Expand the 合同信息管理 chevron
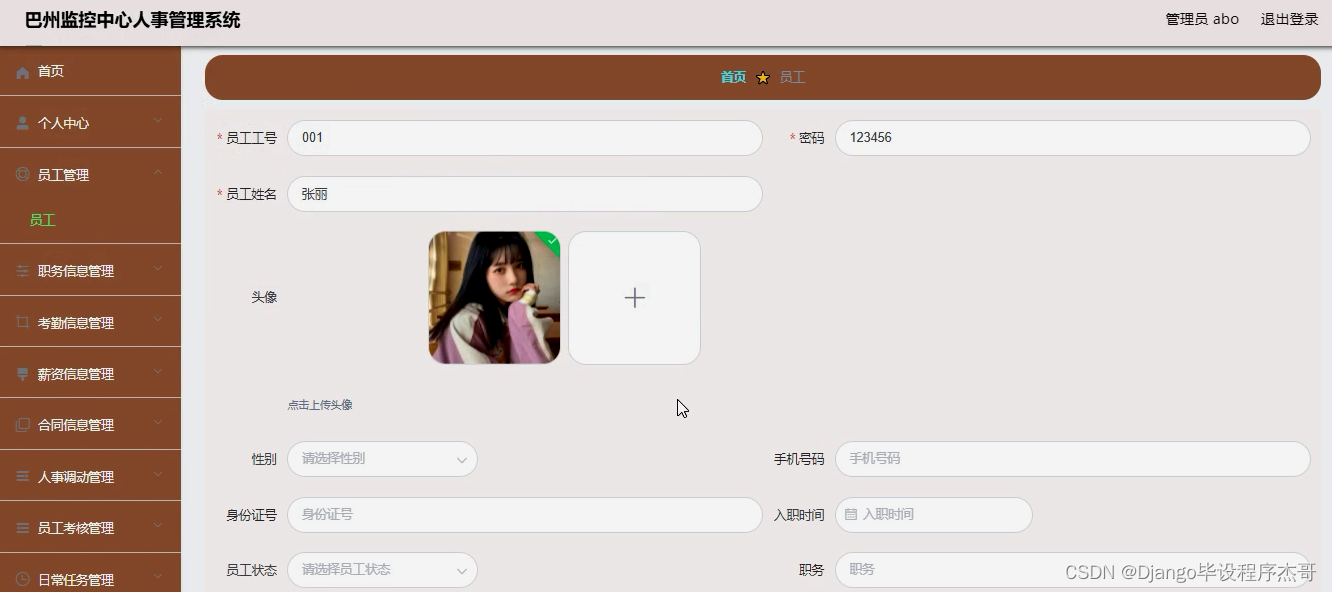The image size is (1332, 592). pyautogui.click(x=158, y=423)
